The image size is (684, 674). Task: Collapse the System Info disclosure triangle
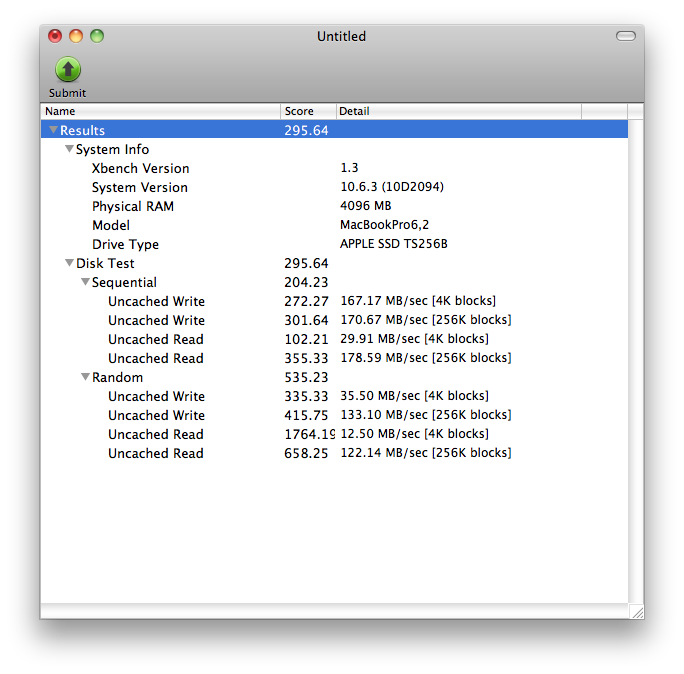coord(69,149)
